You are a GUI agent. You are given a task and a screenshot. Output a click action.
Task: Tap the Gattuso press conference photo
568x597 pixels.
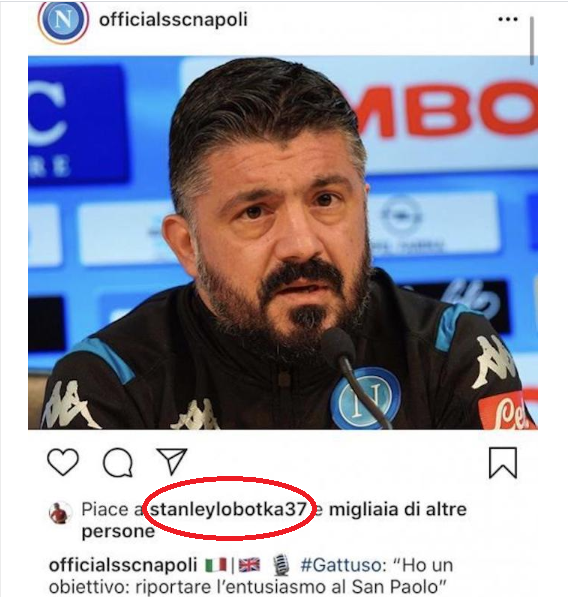click(283, 243)
